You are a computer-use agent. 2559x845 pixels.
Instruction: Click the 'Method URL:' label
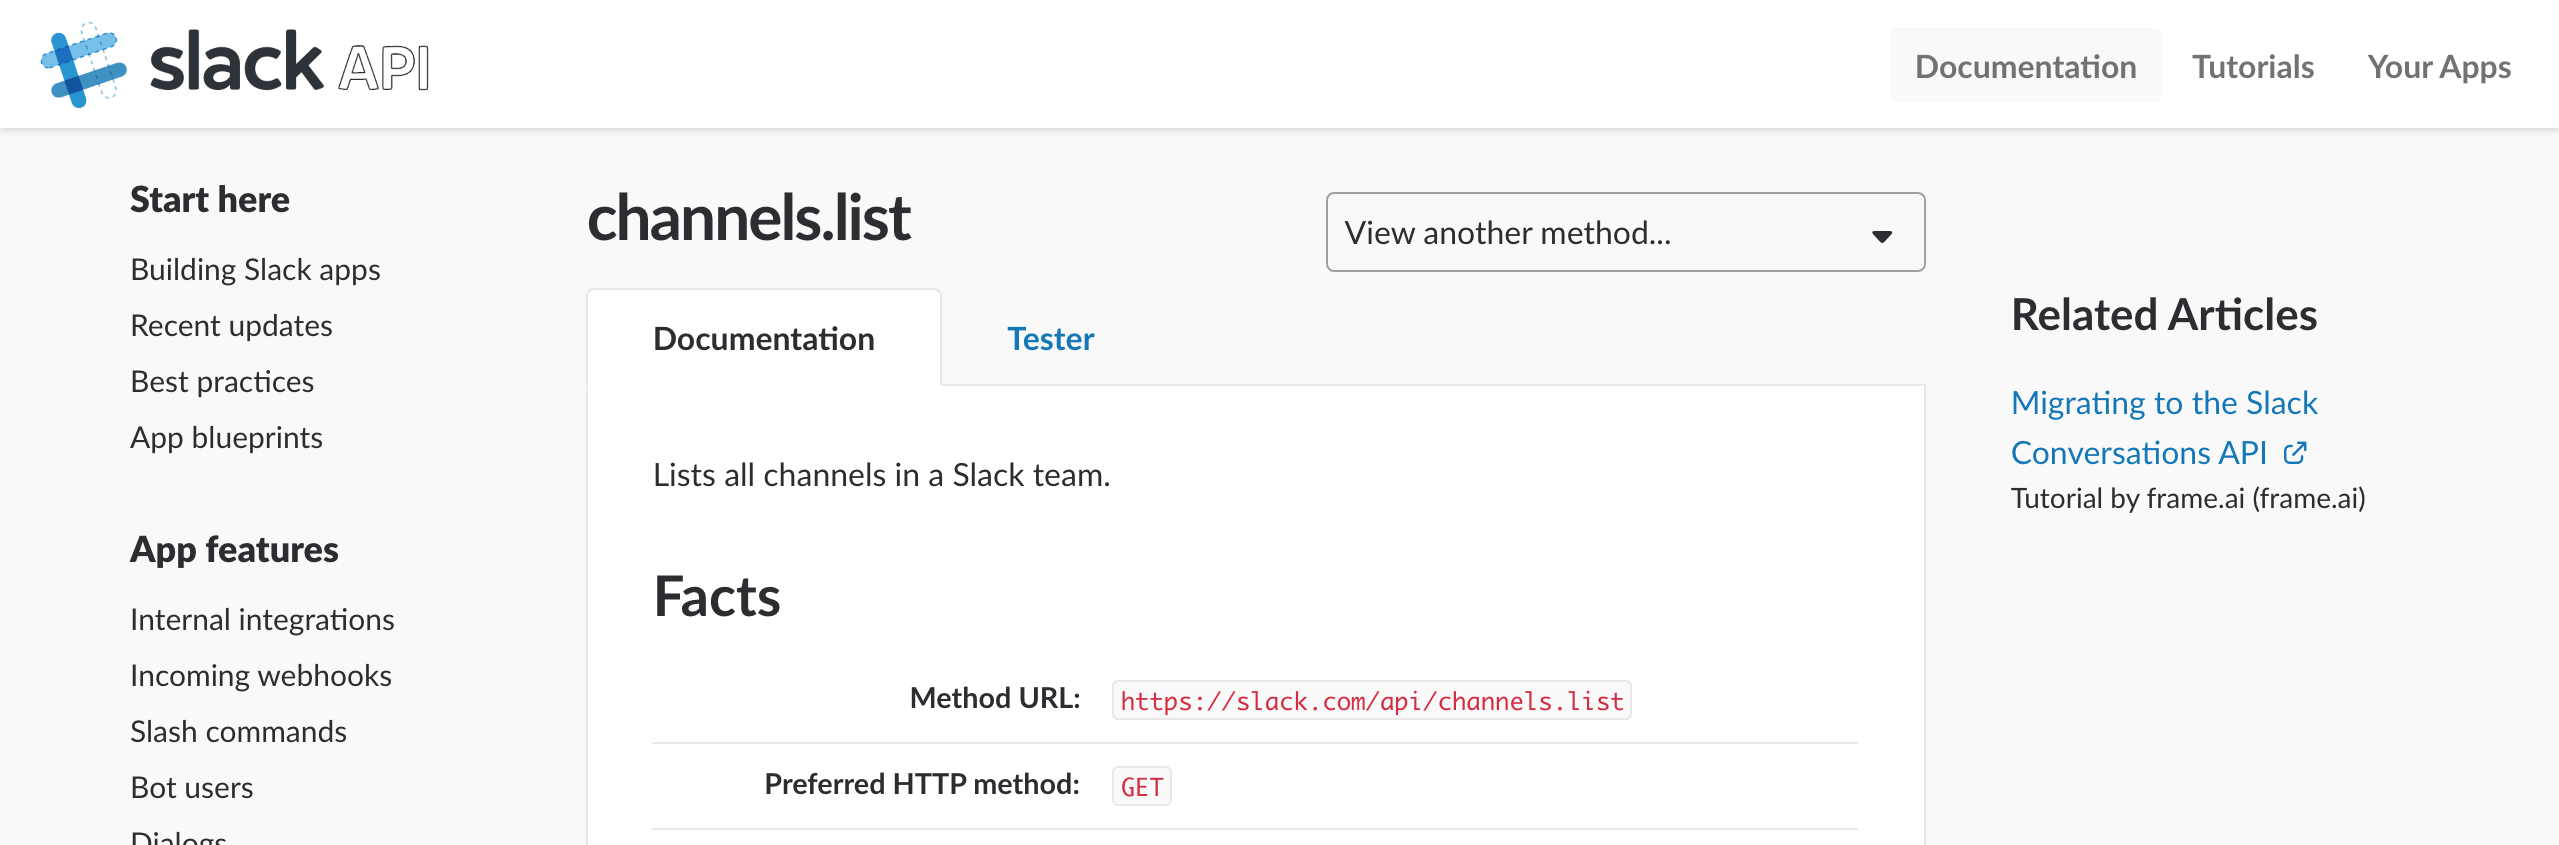pyautogui.click(x=995, y=698)
